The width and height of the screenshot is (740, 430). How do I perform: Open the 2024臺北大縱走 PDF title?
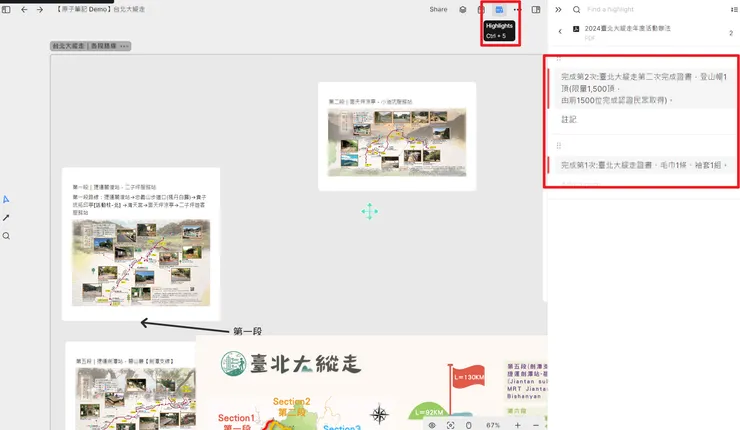click(x=627, y=28)
